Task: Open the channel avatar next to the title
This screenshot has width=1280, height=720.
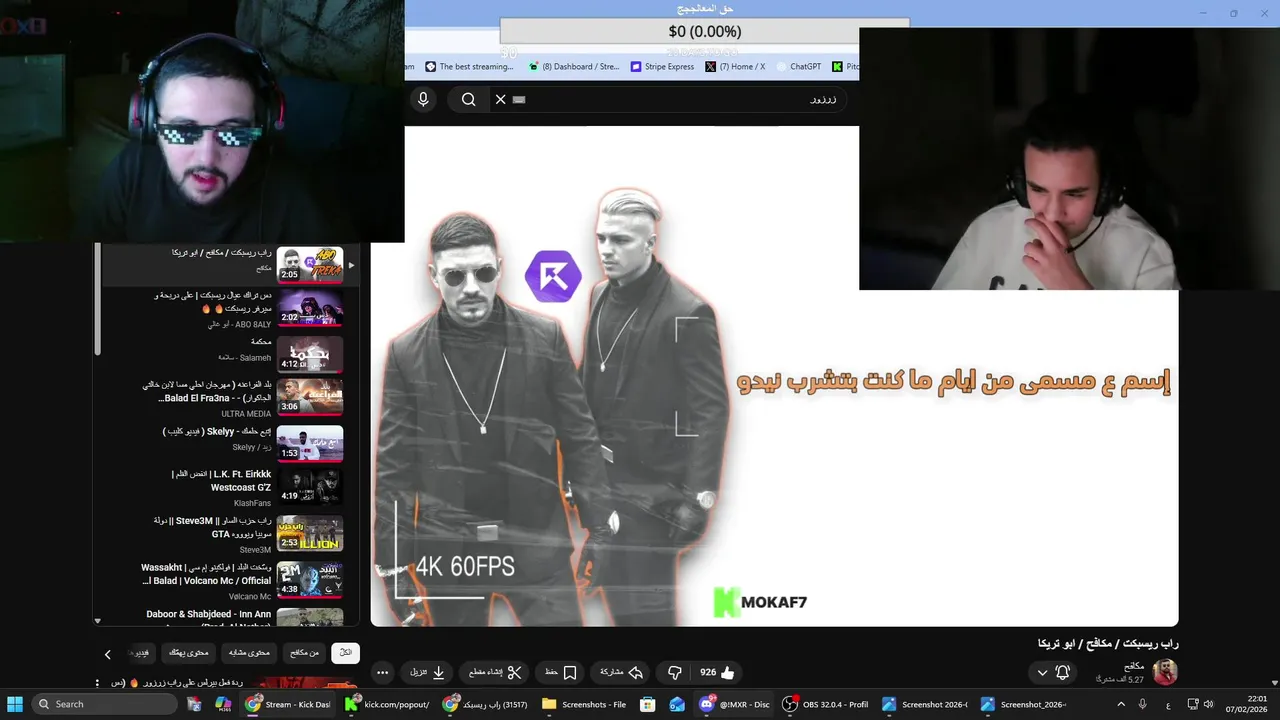Action: click(1165, 672)
